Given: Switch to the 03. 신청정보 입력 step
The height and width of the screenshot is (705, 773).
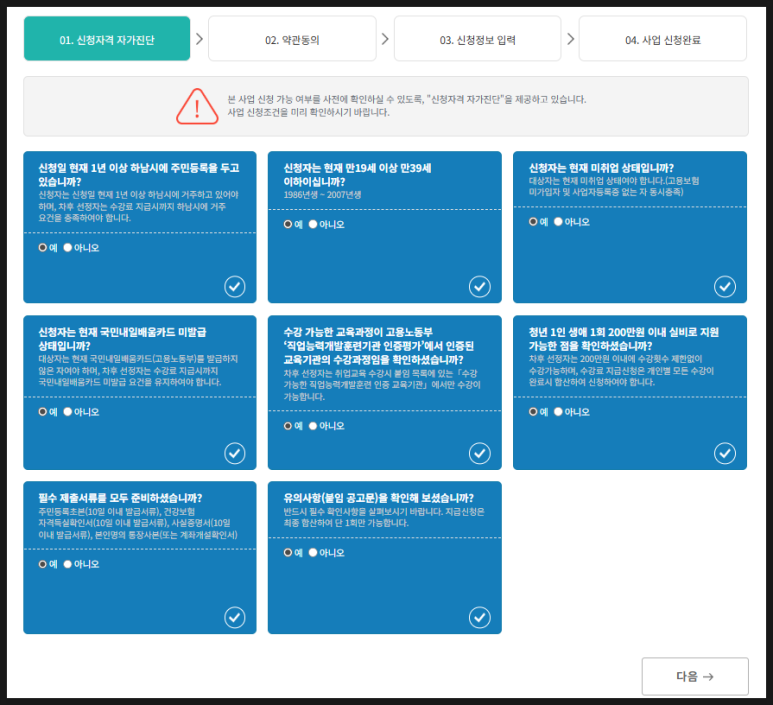Looking at the screenshot, I should (x=477, y=39).
